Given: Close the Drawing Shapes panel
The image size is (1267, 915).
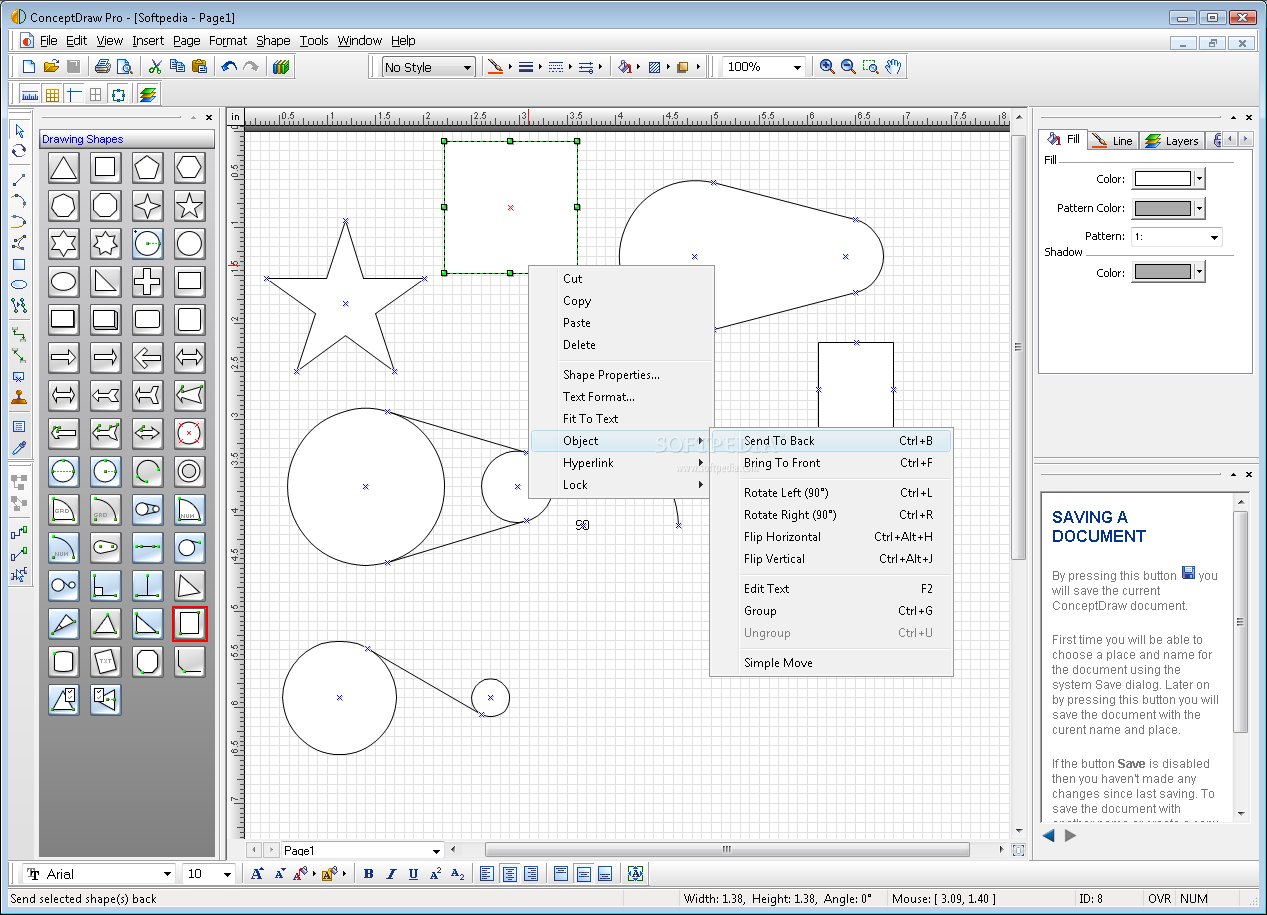Looking at the screenshot, I should [208, 117].
